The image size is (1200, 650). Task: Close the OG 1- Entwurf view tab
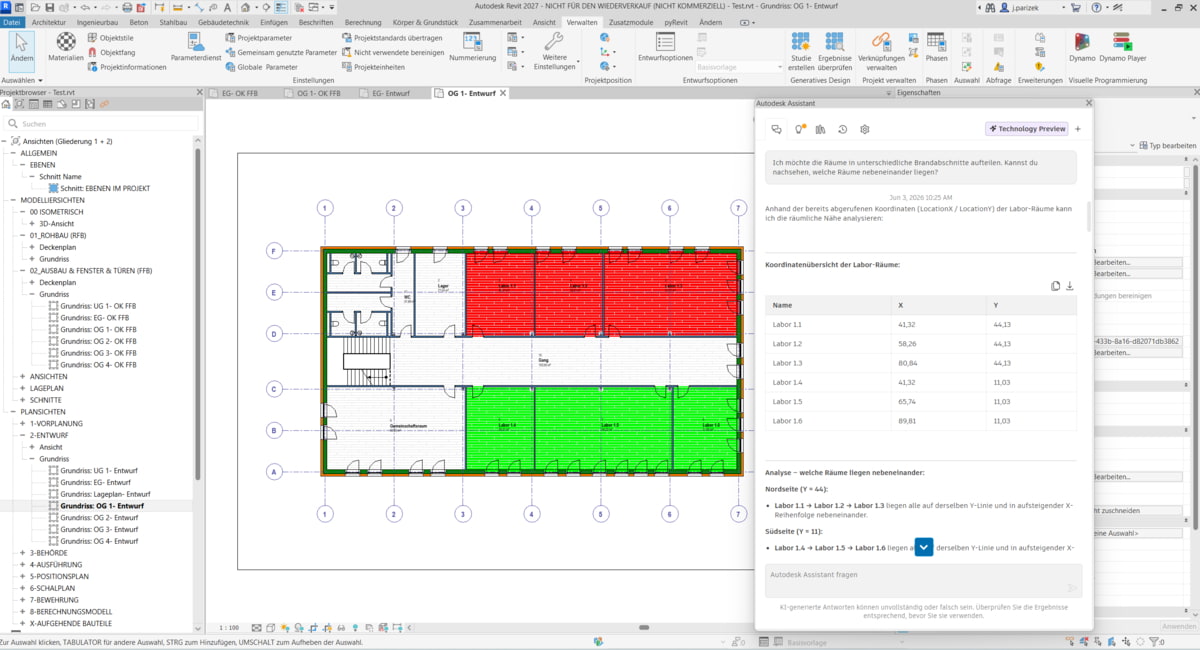pyautogui.click(x=503, y=93)
